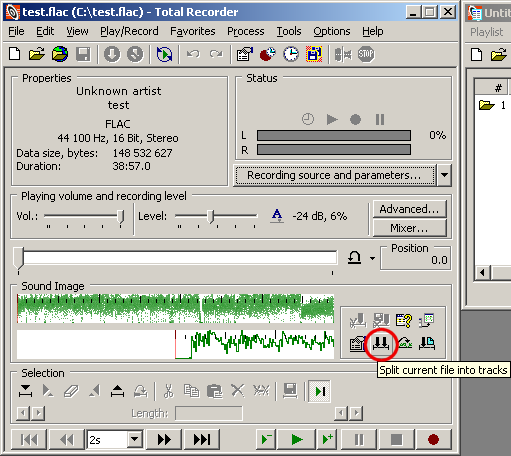The width and height of the screenshot is (511, 456).
Task: Toggle the play-to-end button in Selection
Action: [x=319, y=391]
